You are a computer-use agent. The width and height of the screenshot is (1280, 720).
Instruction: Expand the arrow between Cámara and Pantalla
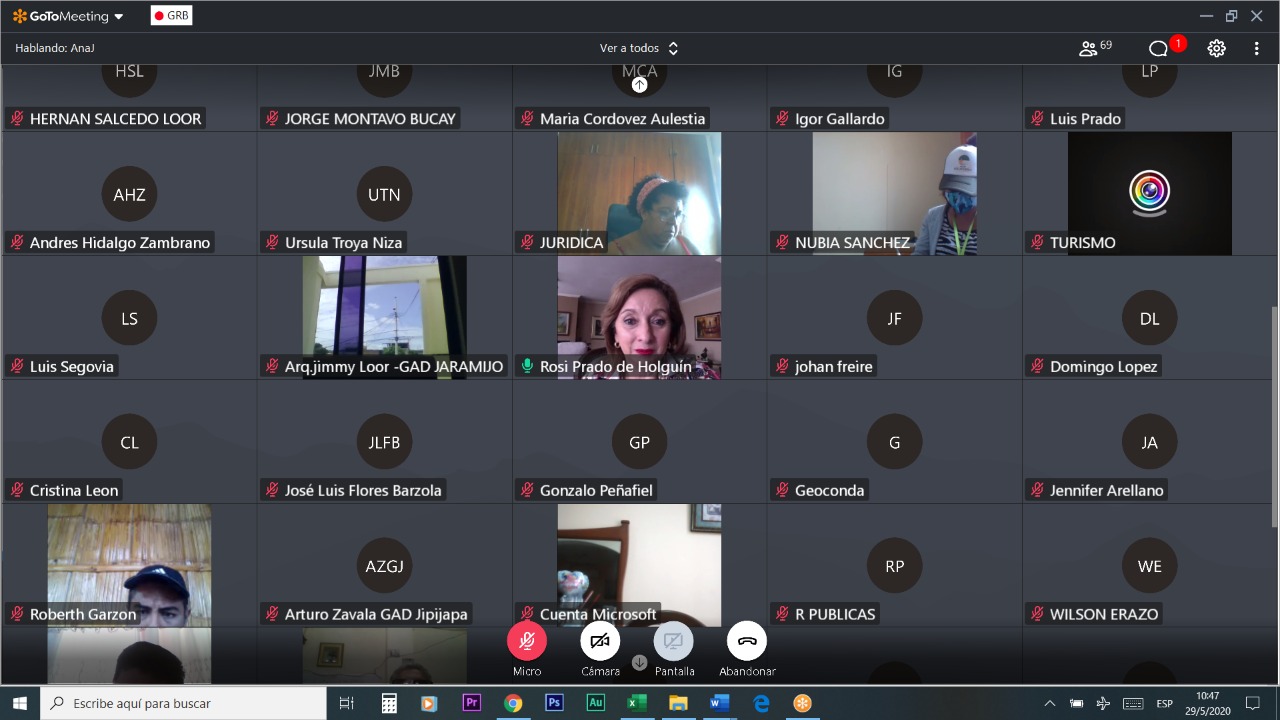point(639,662)
